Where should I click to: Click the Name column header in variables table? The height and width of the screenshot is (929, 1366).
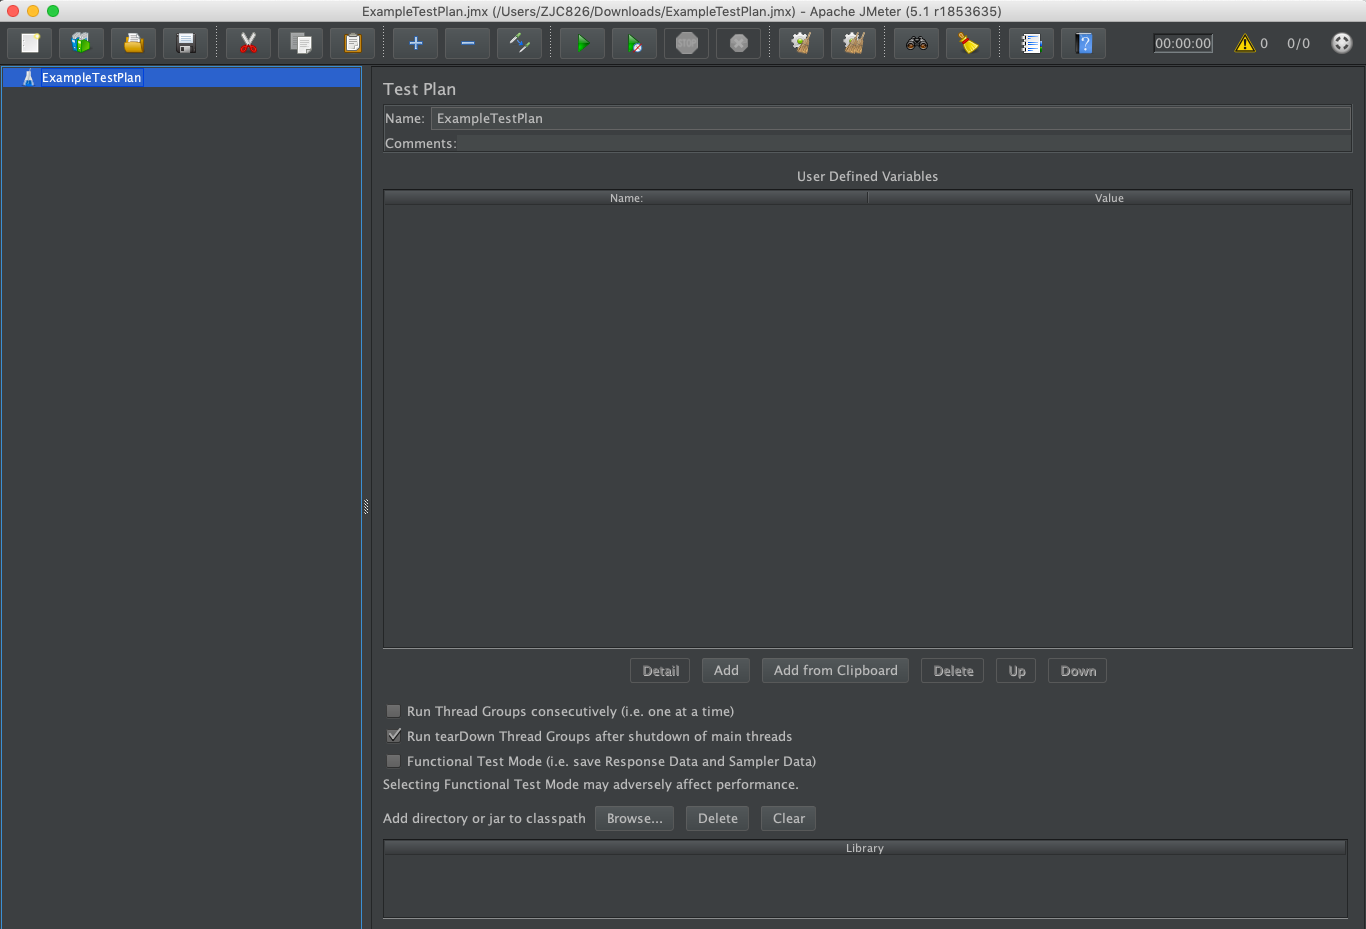(626, 198)
